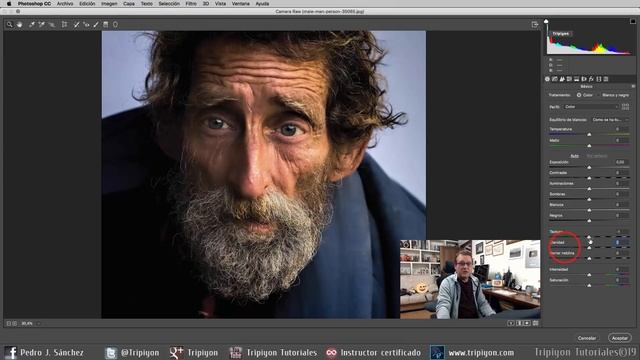
Task: Open the Lens Corrections panel icon
Action: [584, 79]
